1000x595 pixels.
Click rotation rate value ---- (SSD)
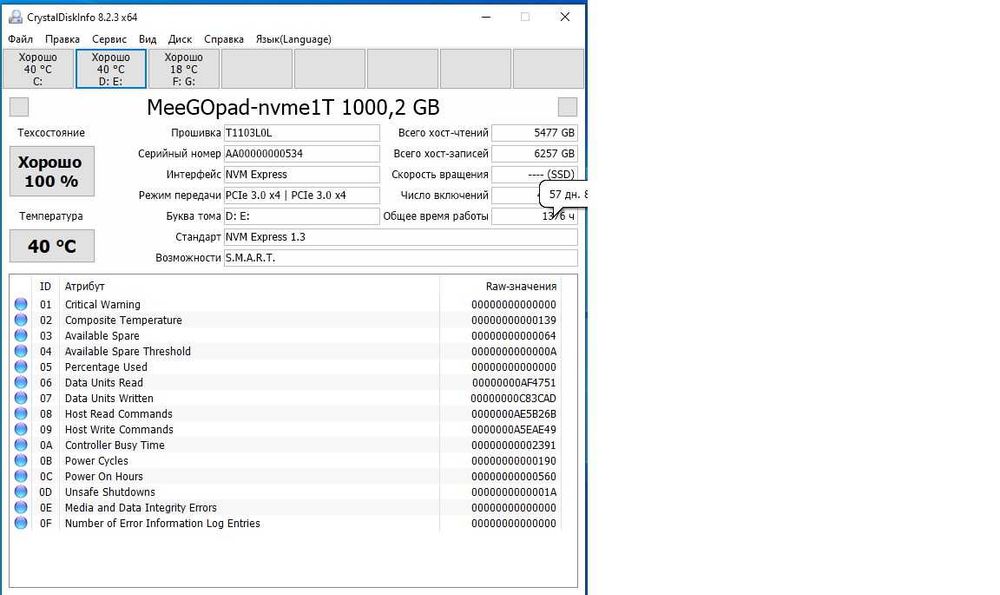coord(534,174)
